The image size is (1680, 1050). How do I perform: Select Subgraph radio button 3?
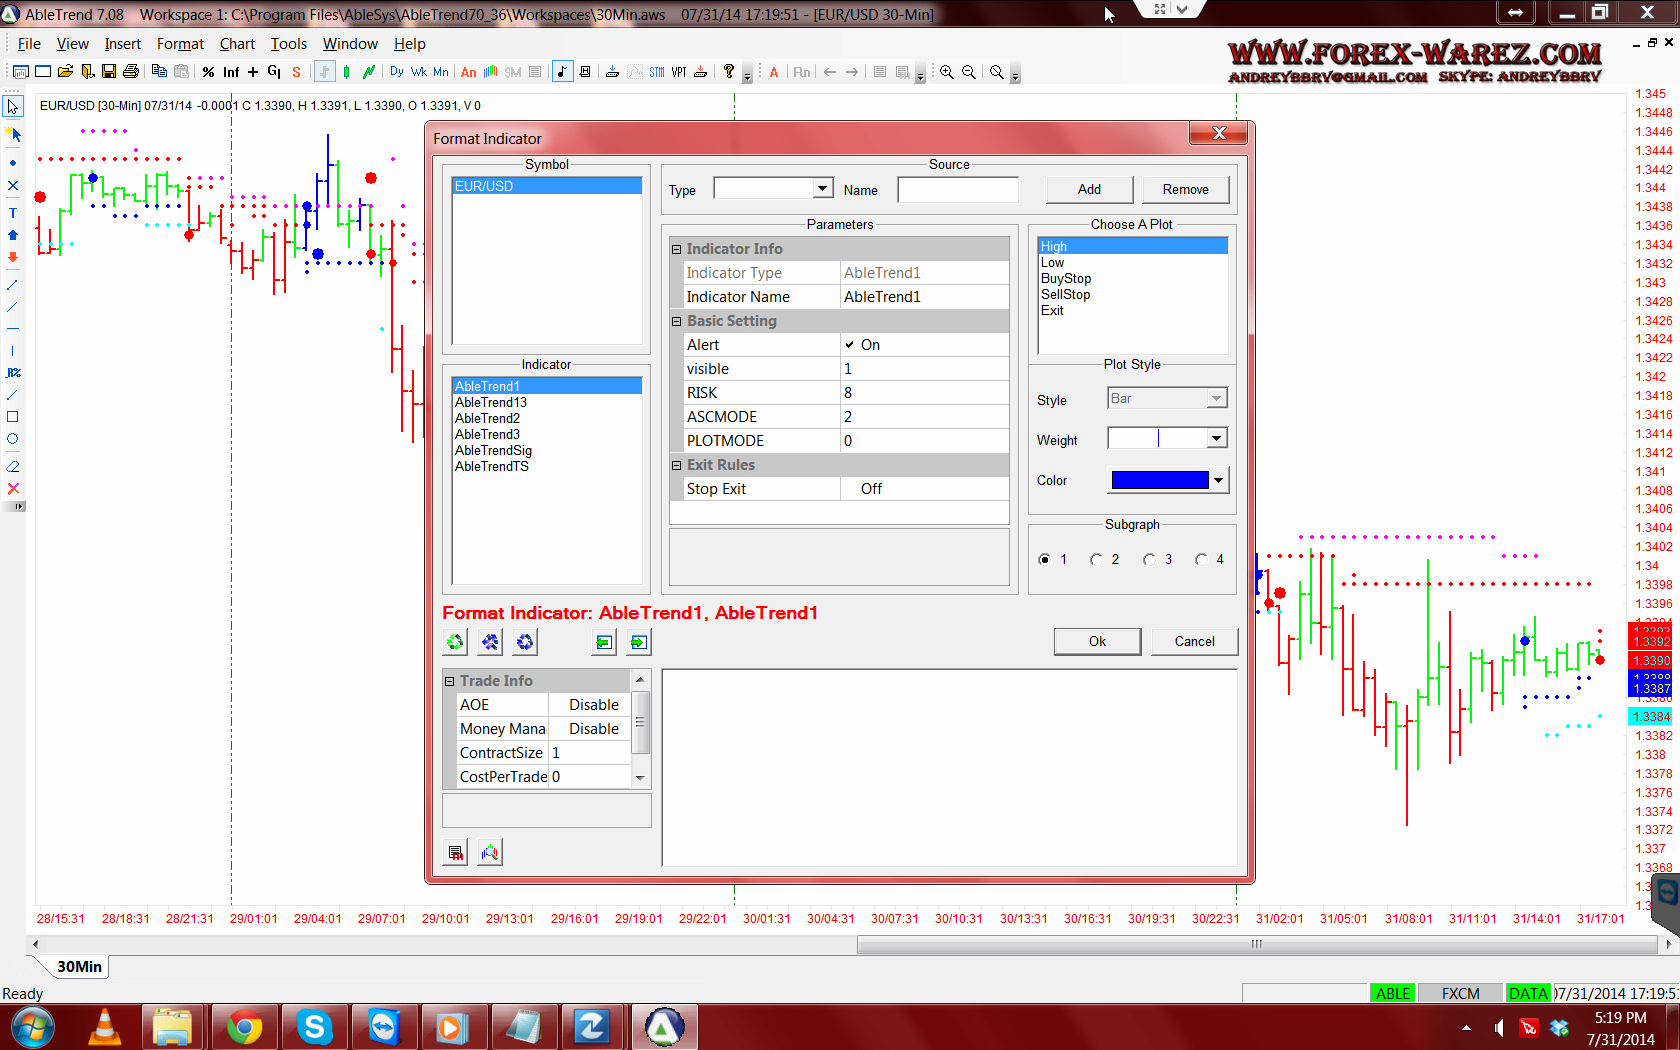1149,560
